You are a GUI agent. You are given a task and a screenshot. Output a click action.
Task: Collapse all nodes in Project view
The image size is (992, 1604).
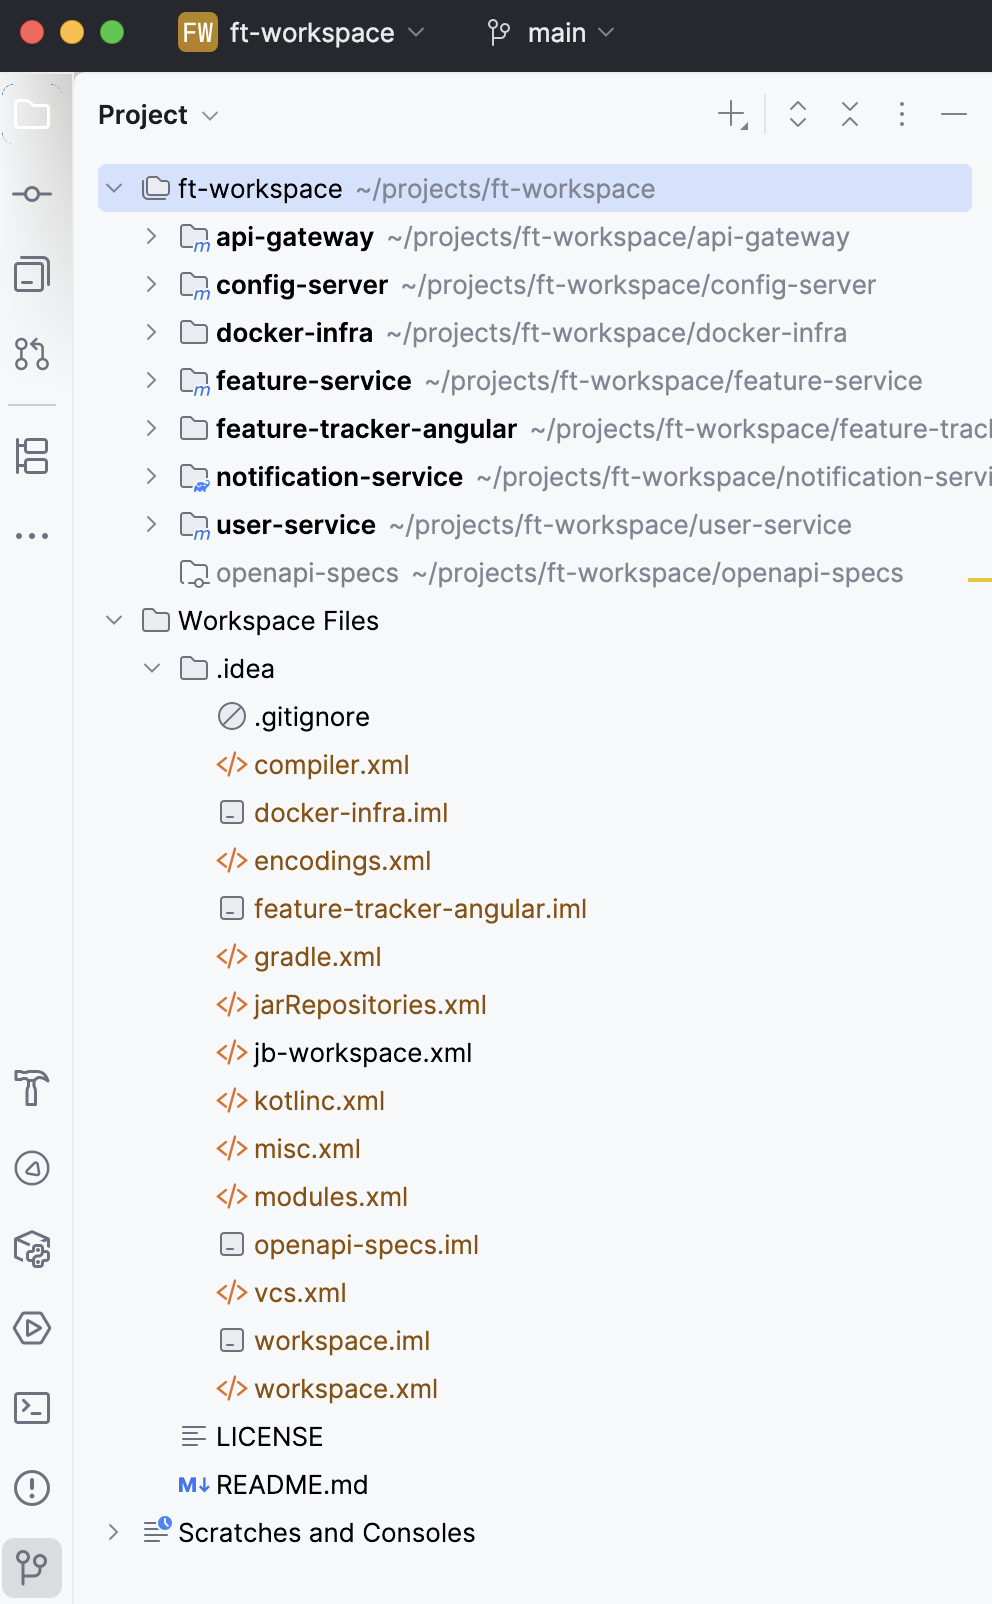[849, 115]
